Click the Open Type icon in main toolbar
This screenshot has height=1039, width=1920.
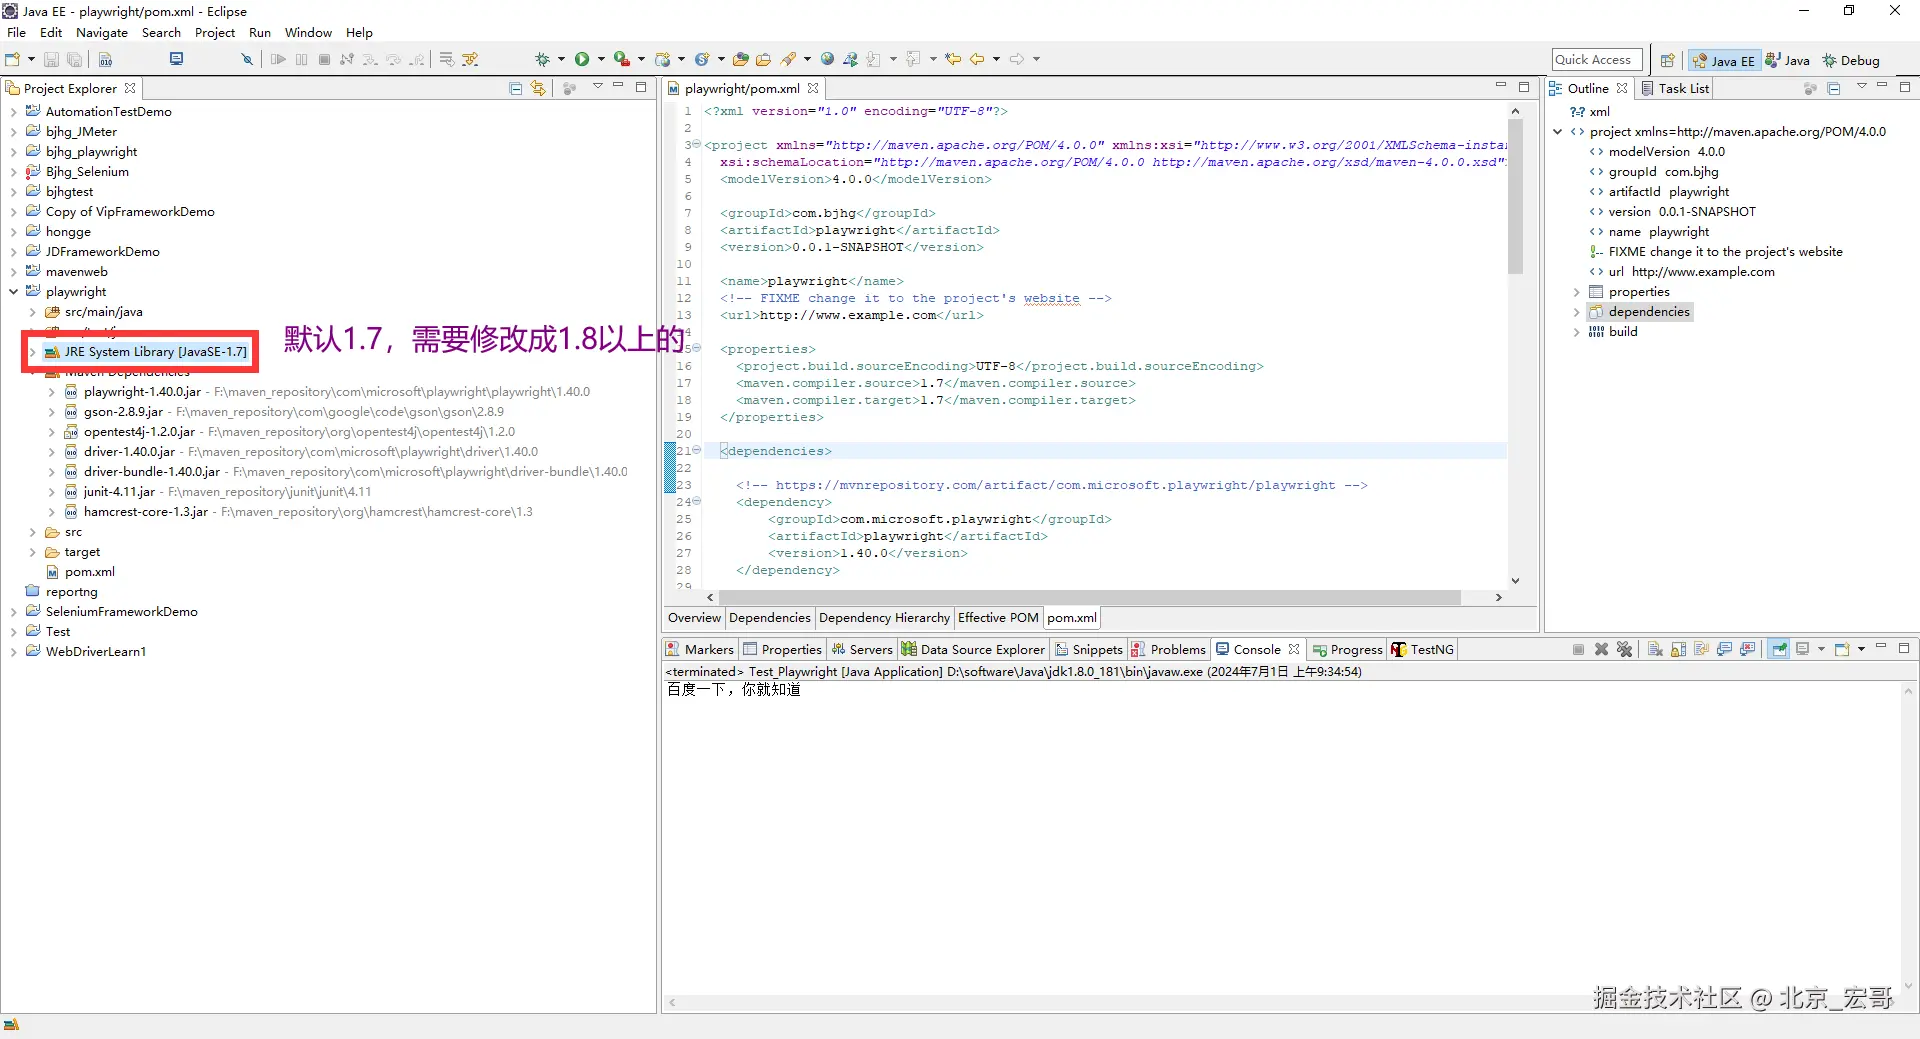(741, 60)
